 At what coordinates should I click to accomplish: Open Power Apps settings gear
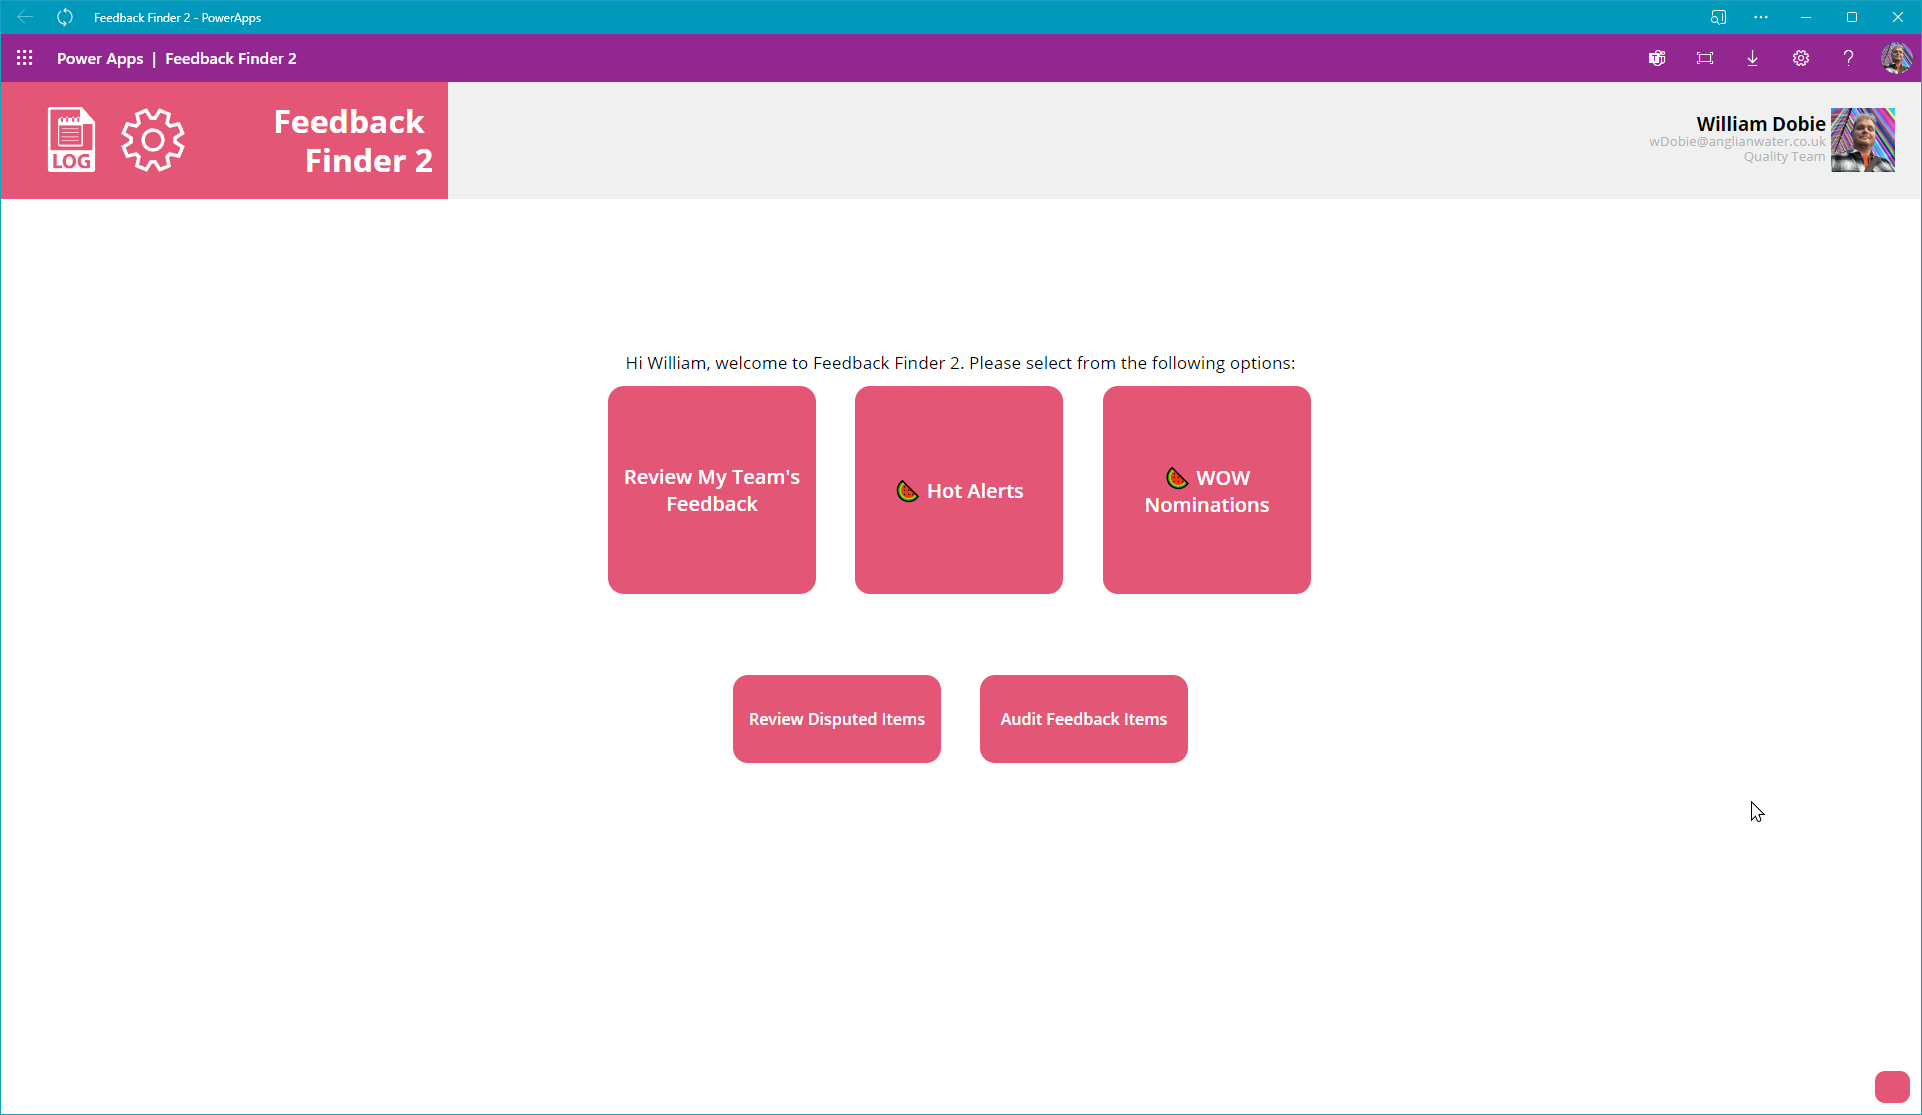click(x=1801, y=58)
